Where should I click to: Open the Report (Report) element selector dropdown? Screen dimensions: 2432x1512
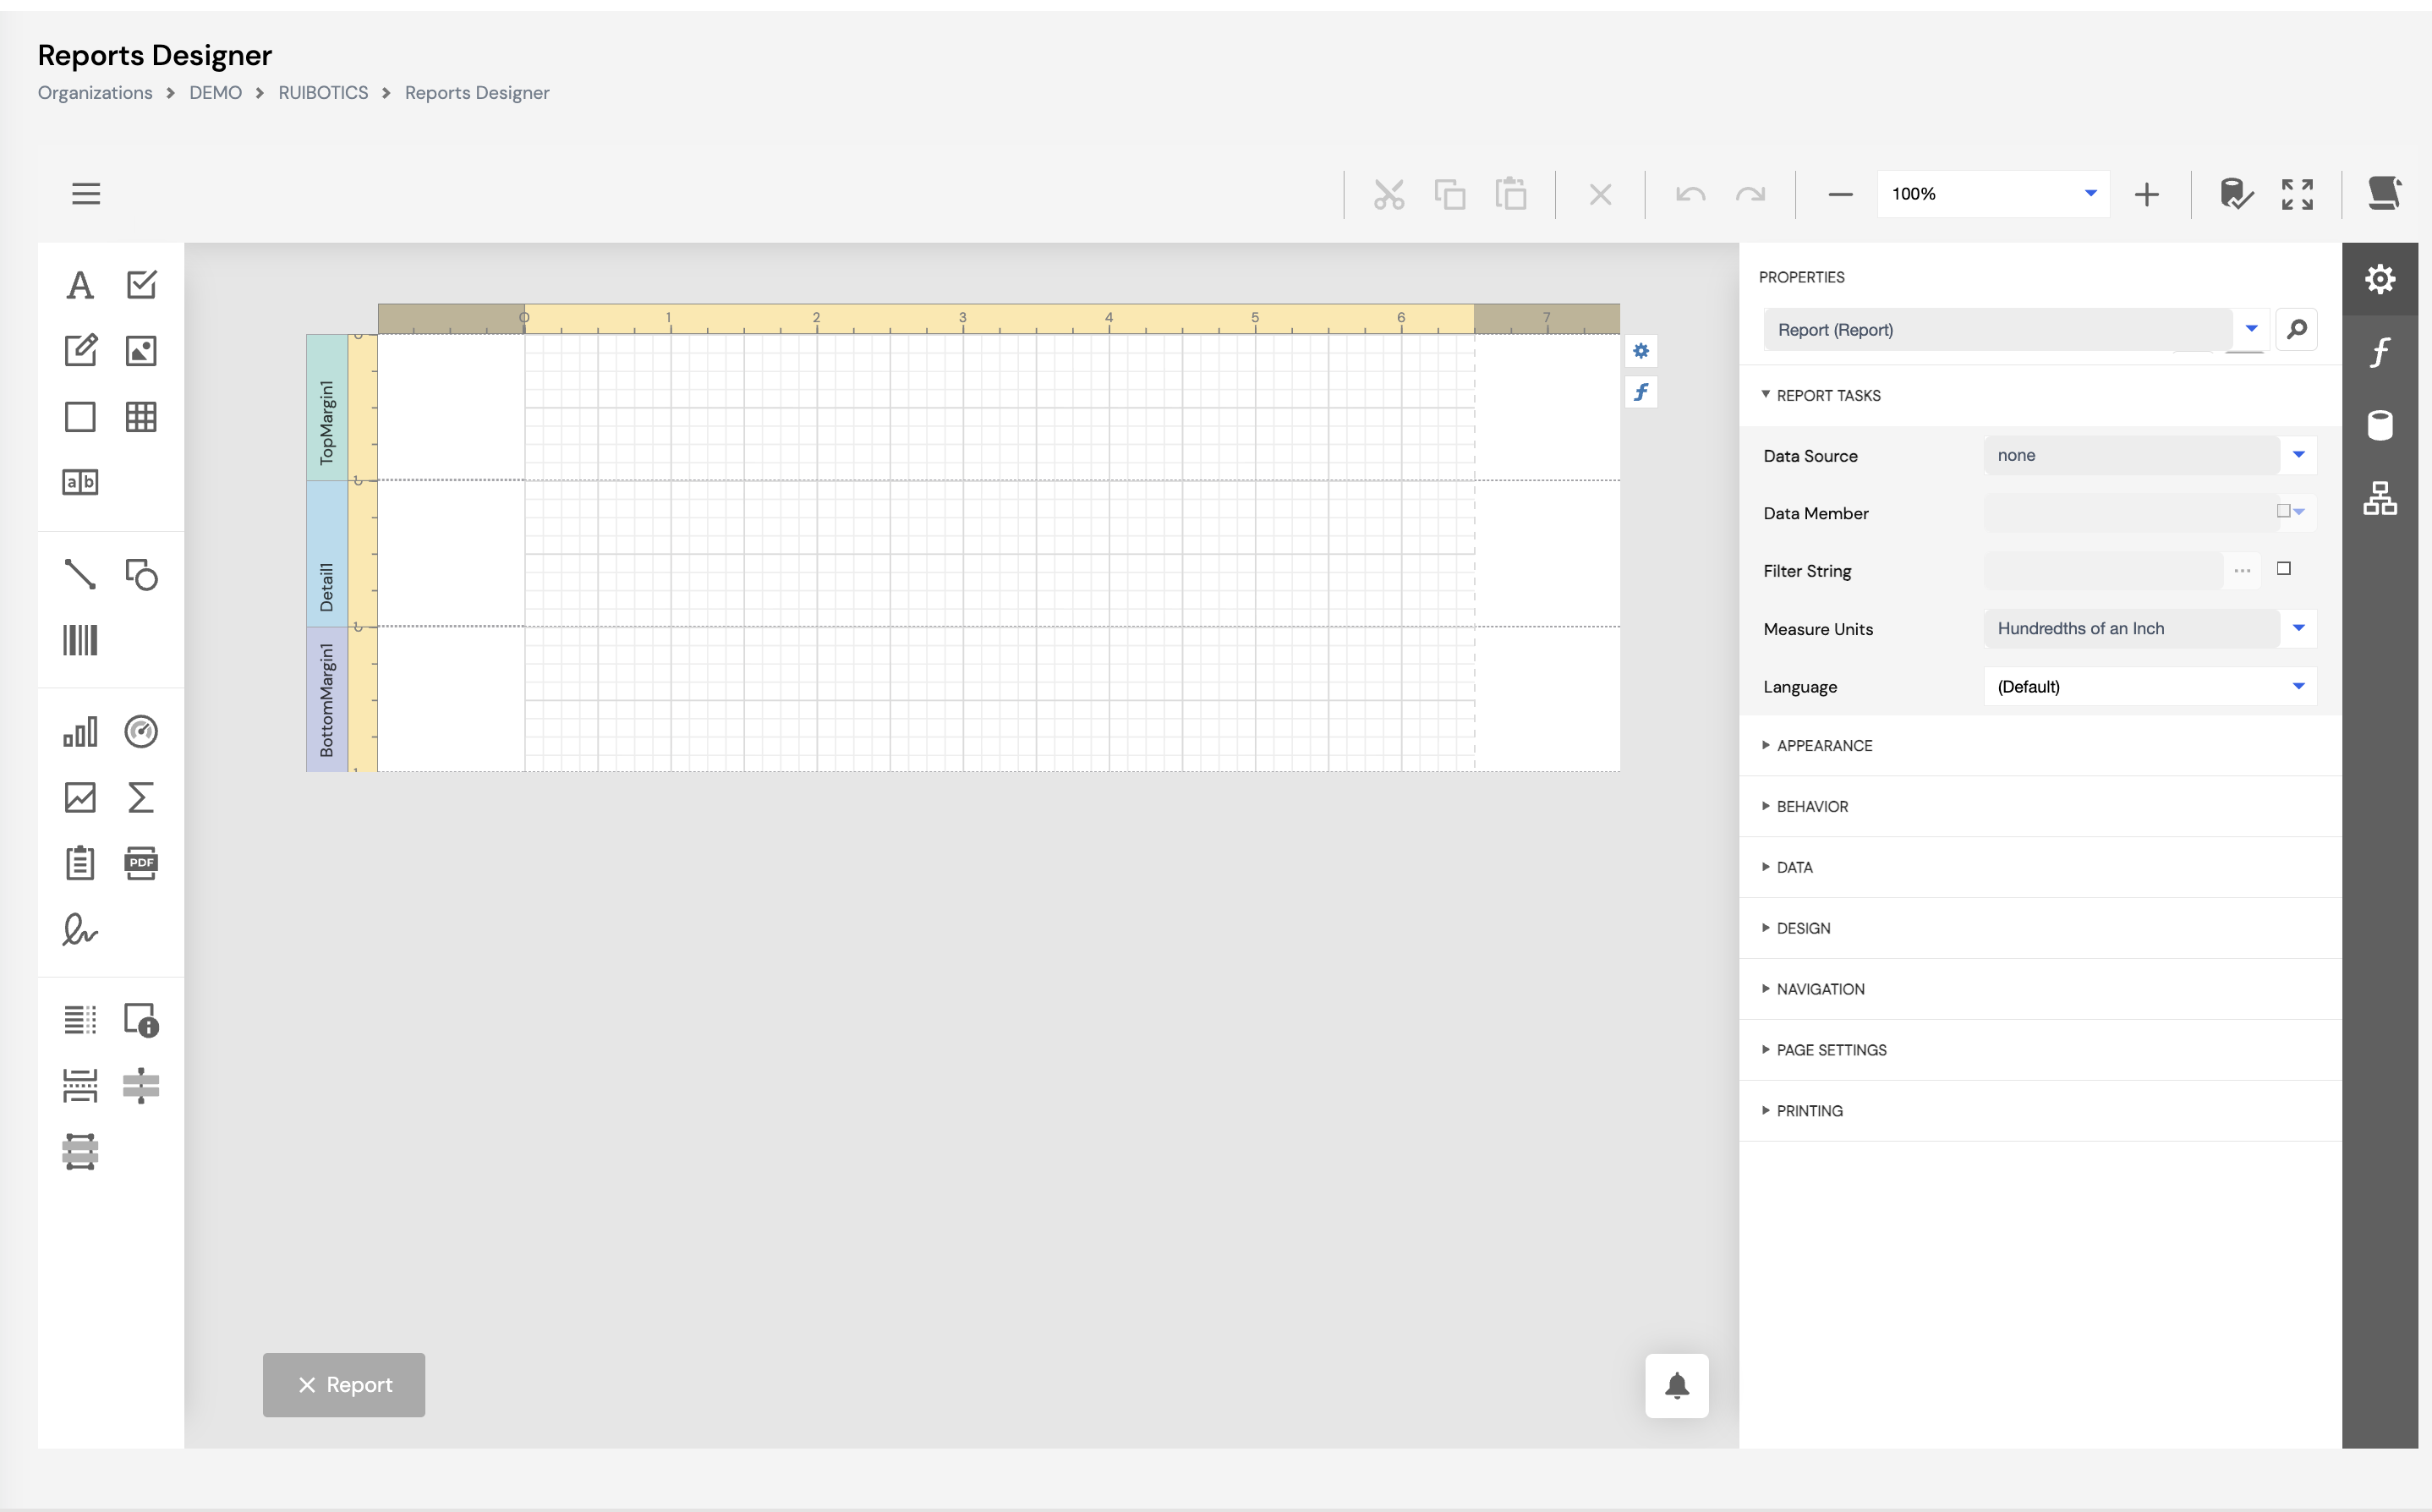tap(2251, 329)
